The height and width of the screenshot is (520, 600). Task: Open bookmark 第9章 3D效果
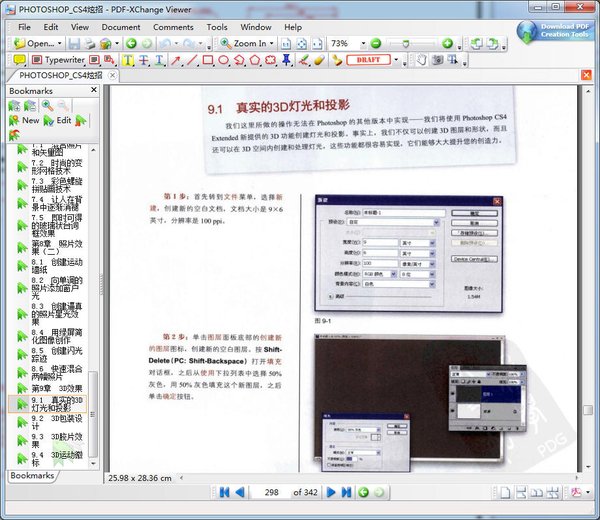click(57, 389)
